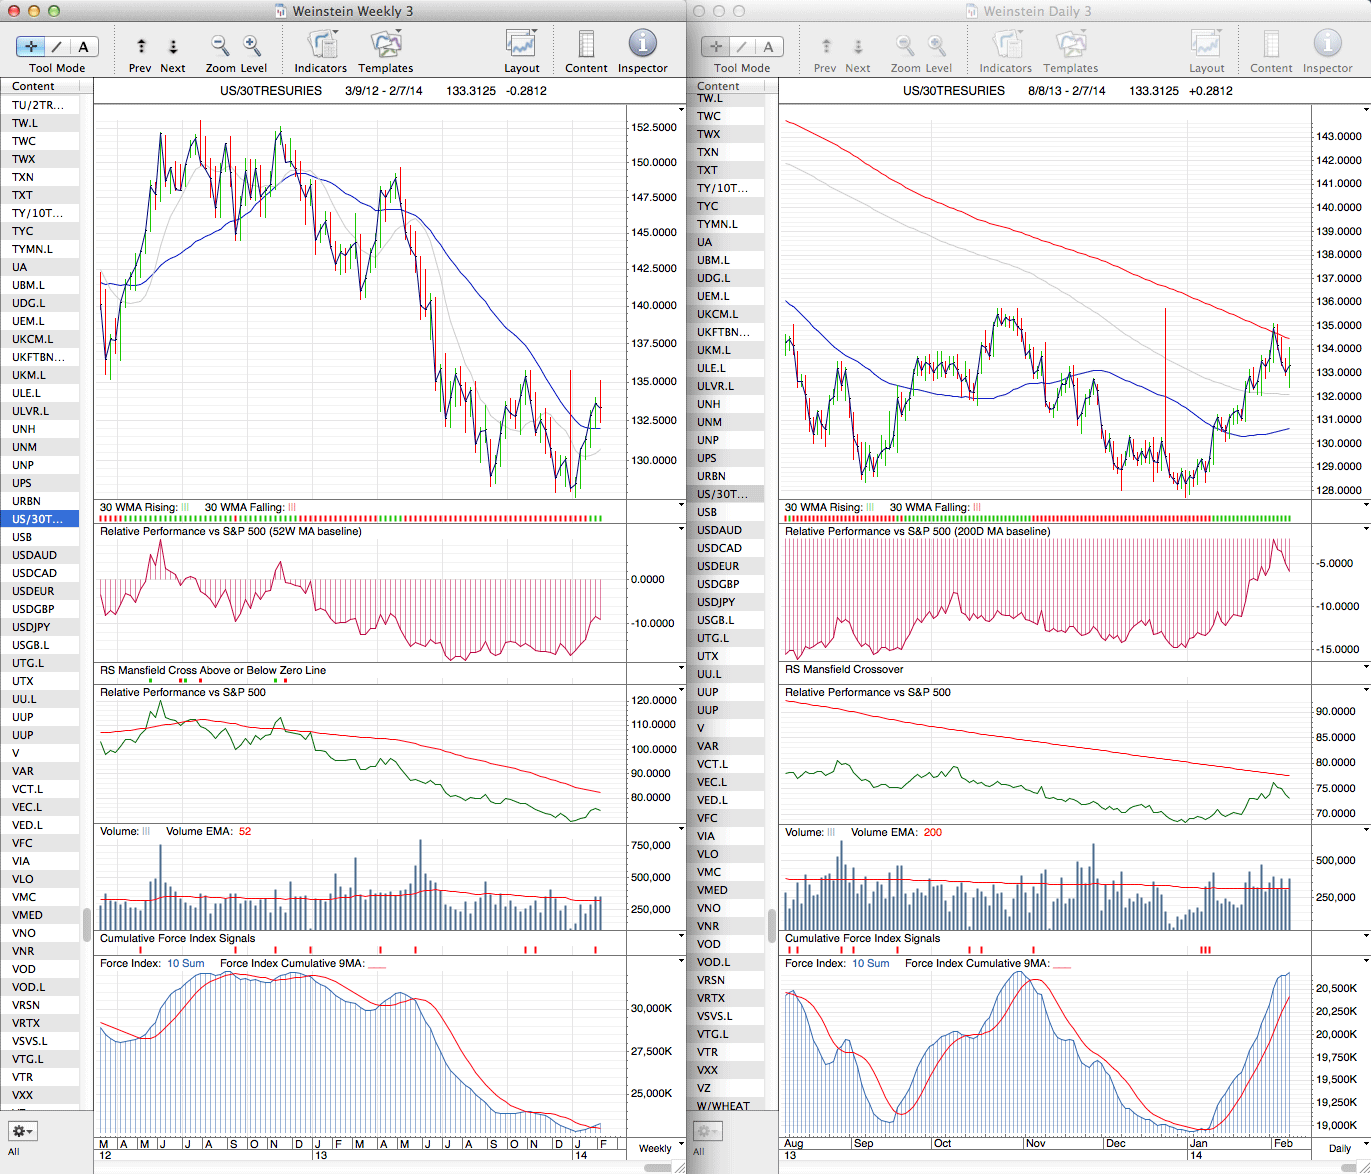Screen dimensions: 1371x1174
Task: Zoom in using the plus magnifier icon
Action: (x=252, y=46)
